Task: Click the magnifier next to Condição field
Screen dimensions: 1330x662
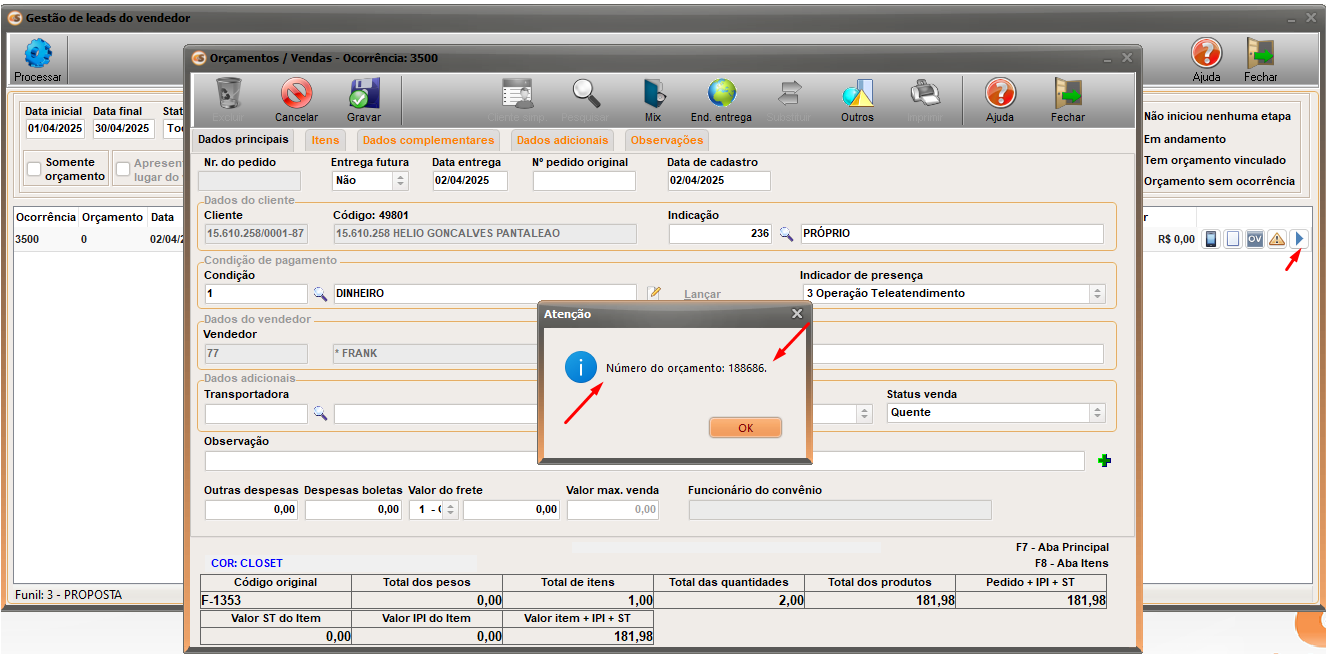Action: click(320, 294)
